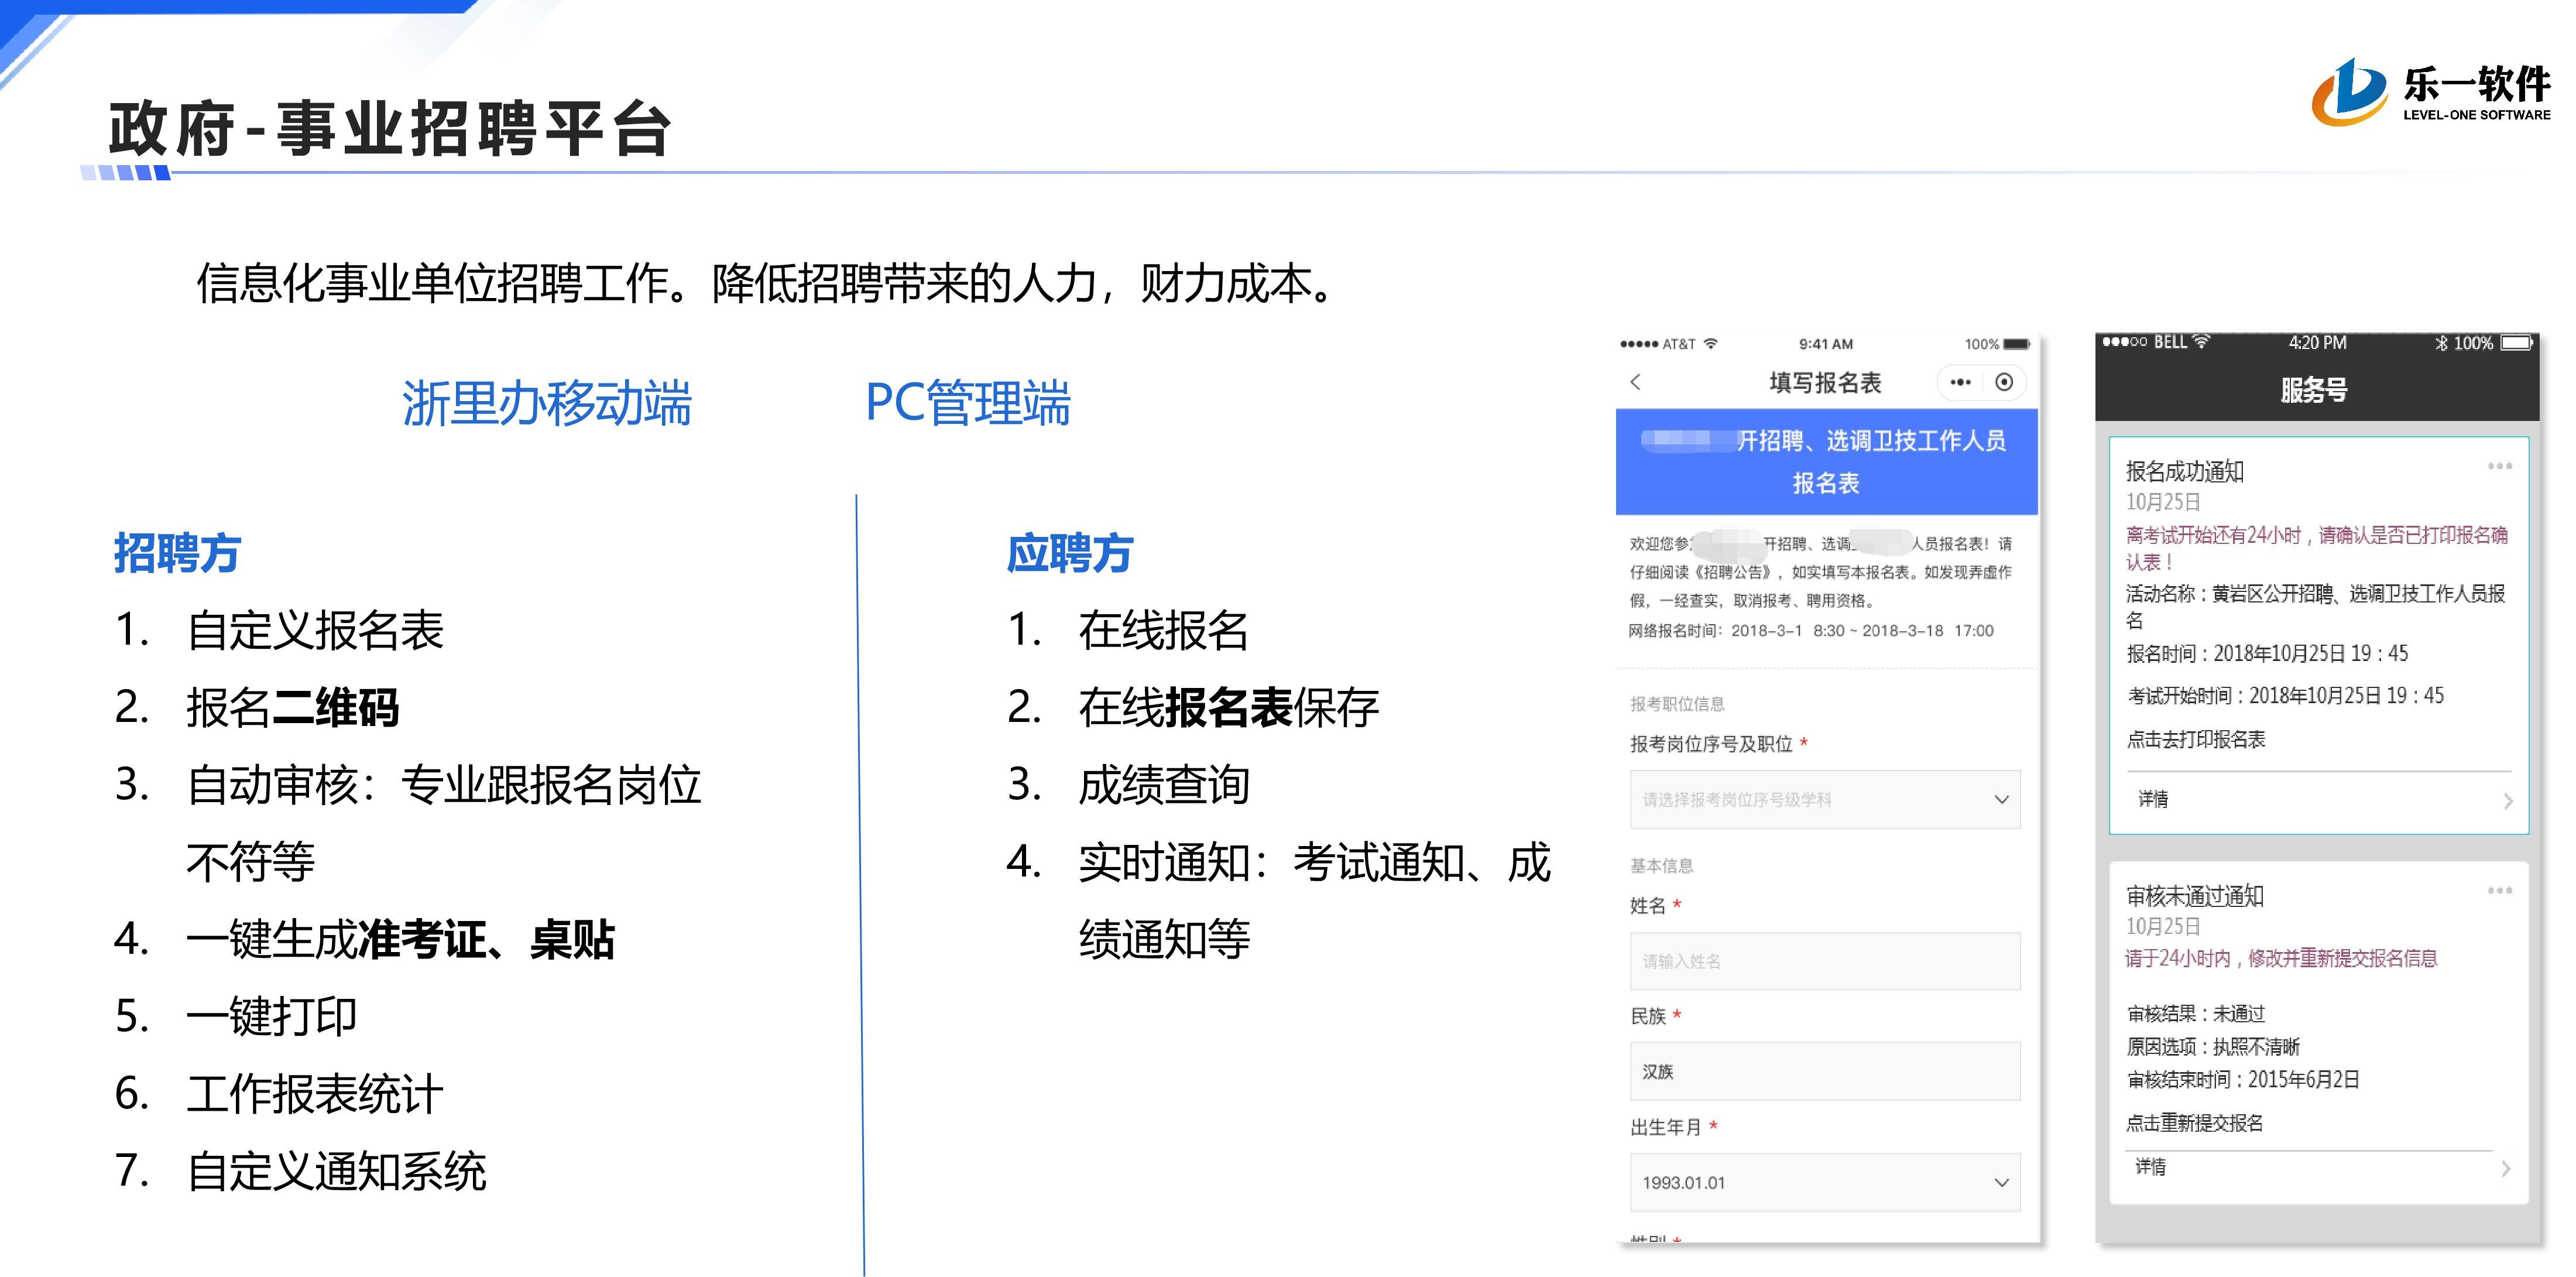
Task: Select the 浙里办移动端 heading
Action: coord(547,403)
